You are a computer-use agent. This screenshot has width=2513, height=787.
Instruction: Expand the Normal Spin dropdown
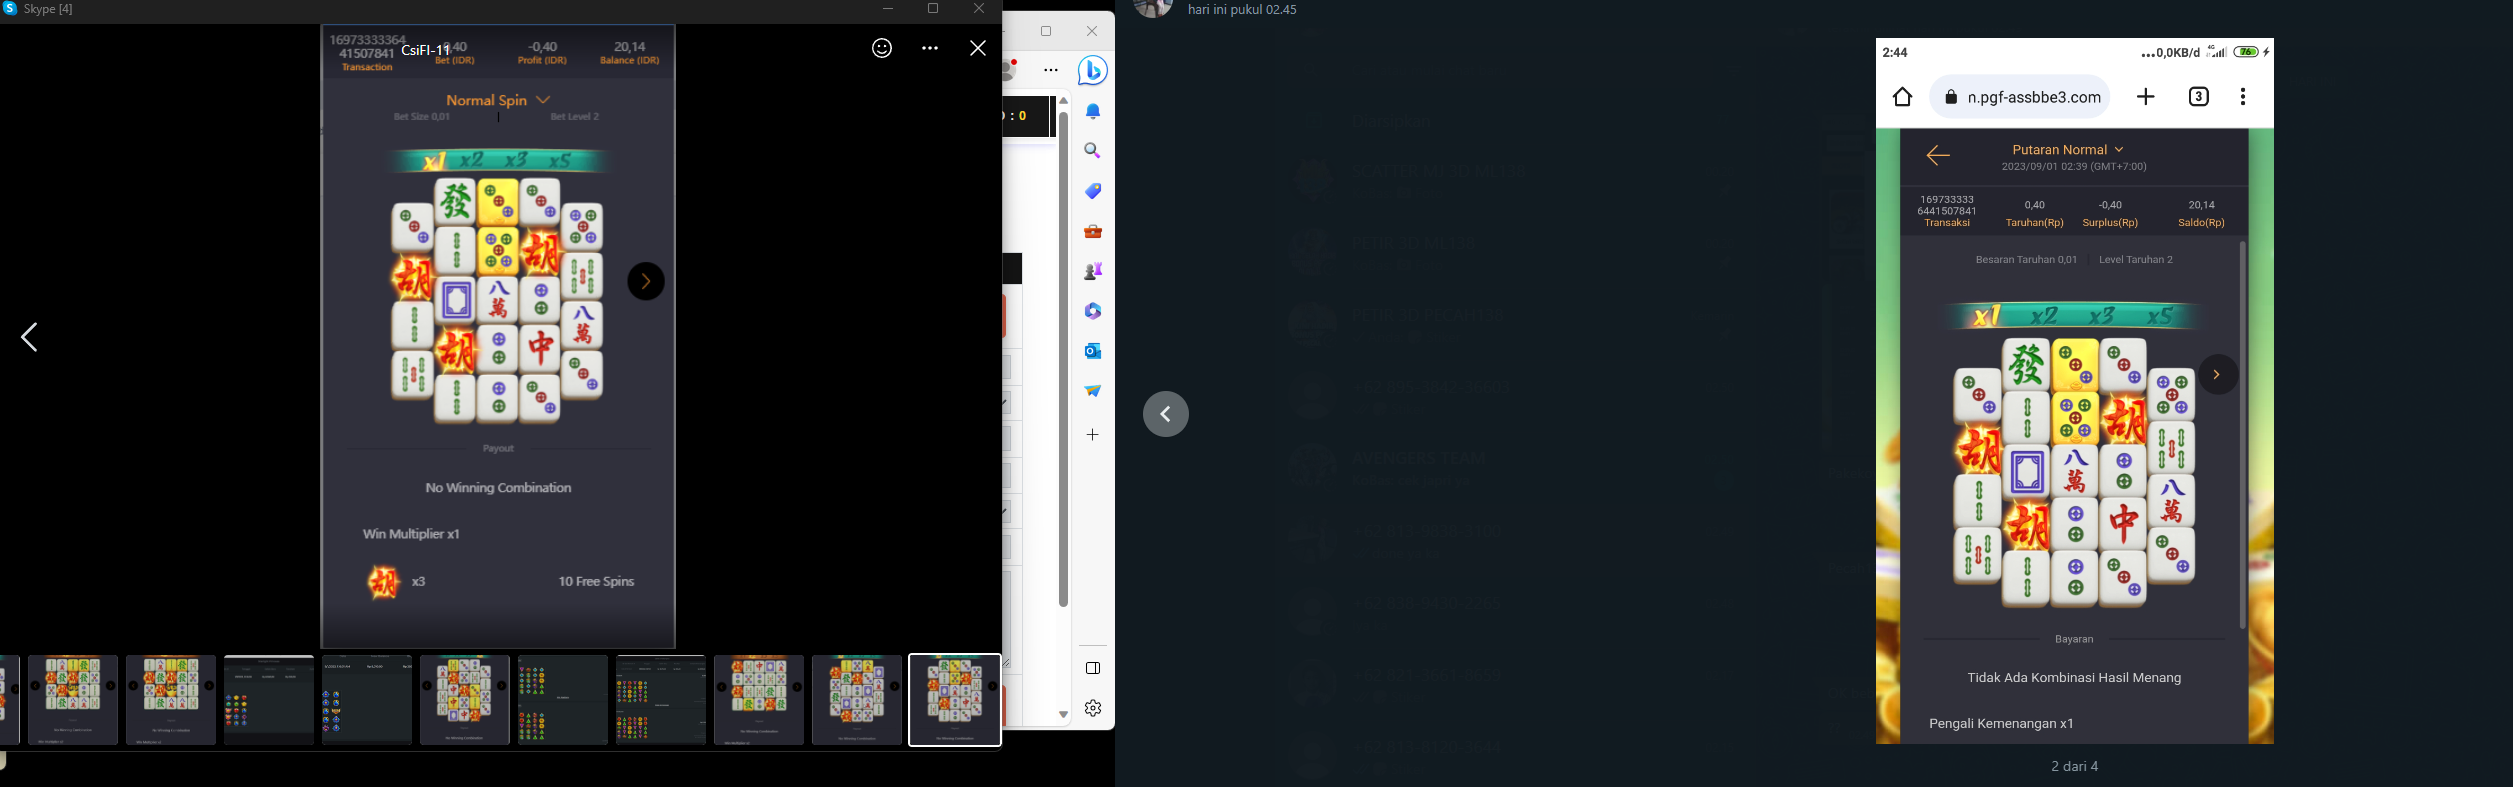tap(498, 100)
